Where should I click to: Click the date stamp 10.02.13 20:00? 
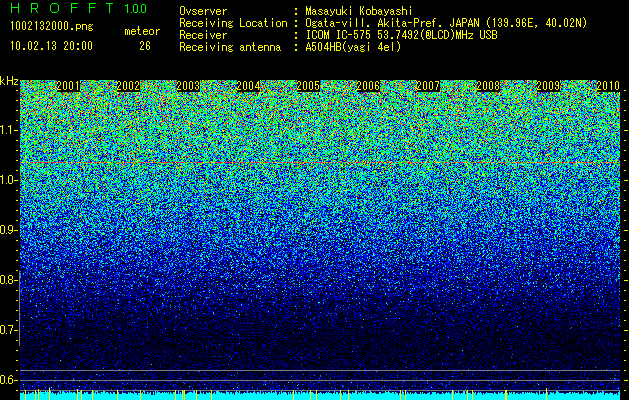[x=51, y=46]
